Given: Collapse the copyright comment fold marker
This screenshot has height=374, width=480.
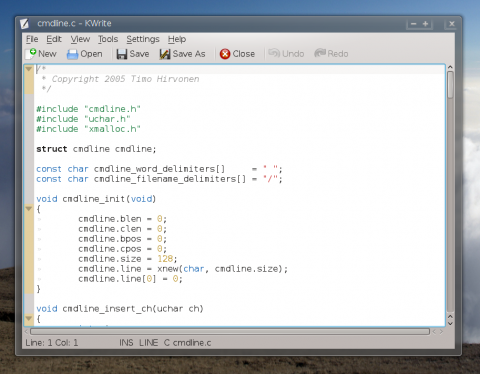Looking at the screenshot, I should 29,69.
